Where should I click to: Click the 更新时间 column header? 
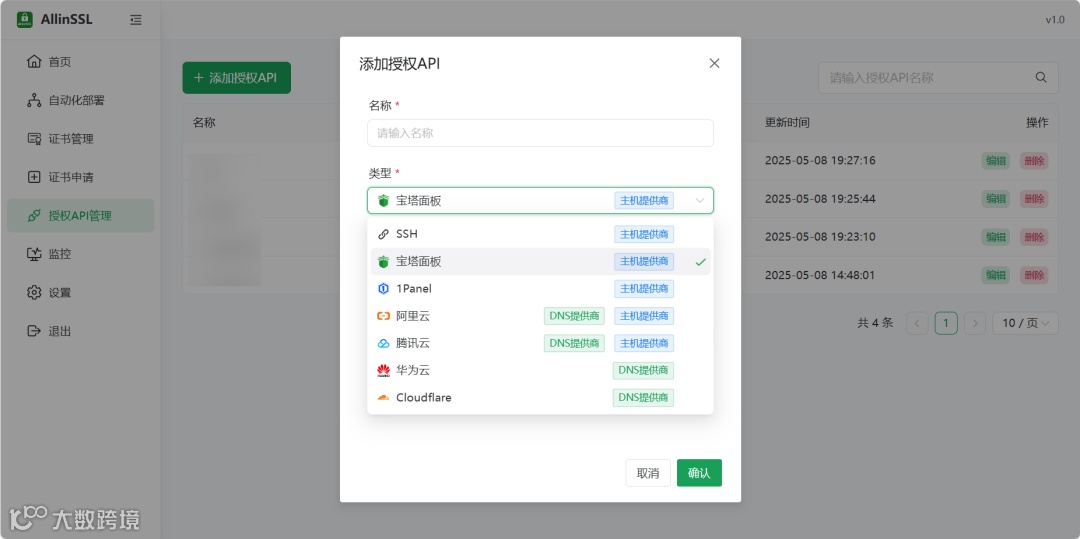[x=787, y=123]
